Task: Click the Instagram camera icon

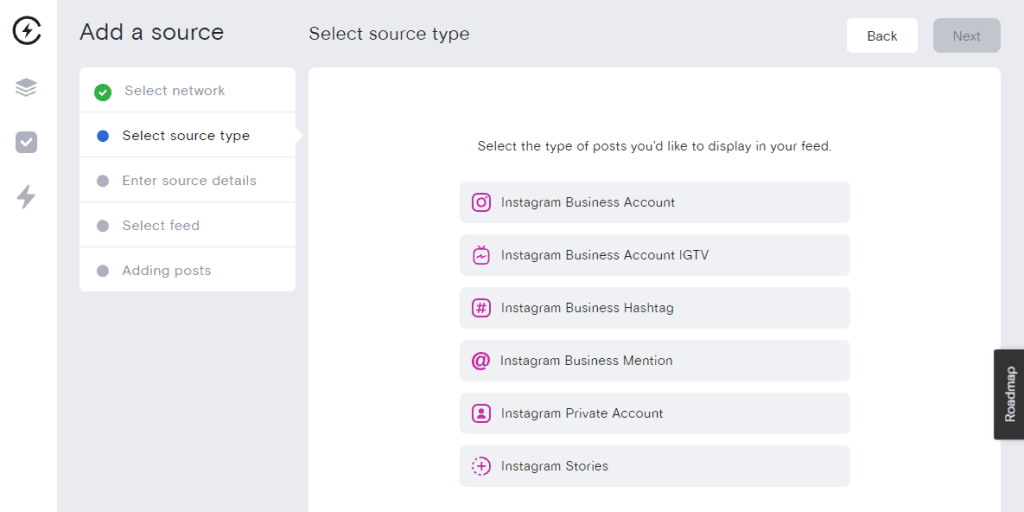Action: pos(481,202)
